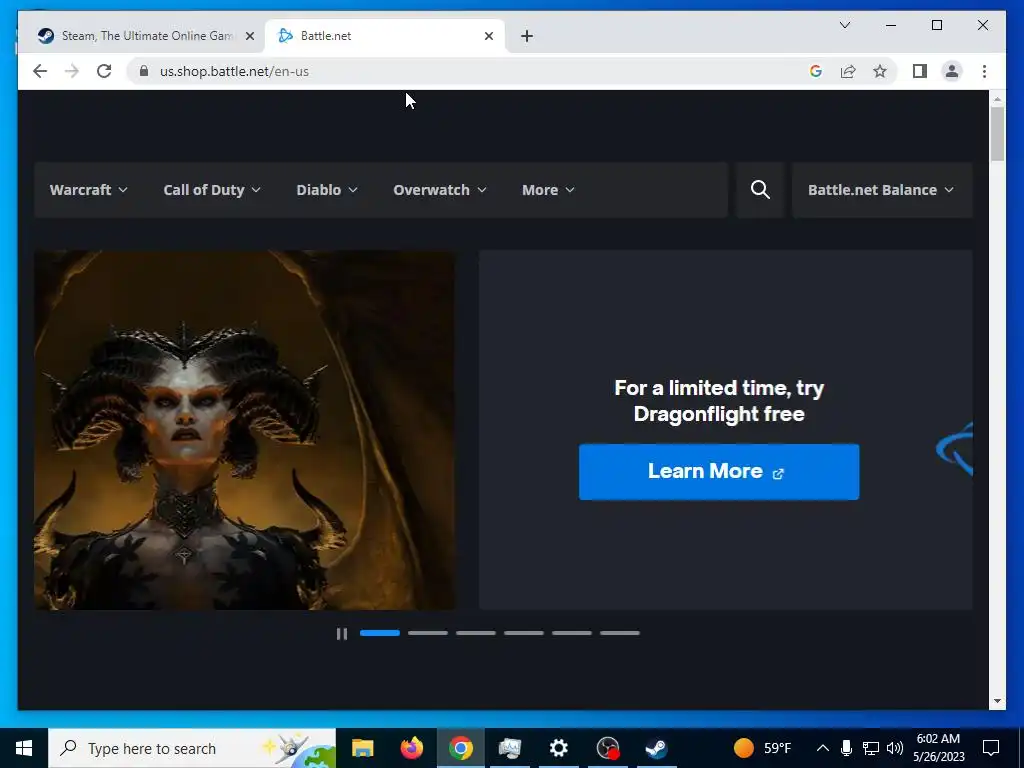Click the Google icon in address bar

(816, 71)
